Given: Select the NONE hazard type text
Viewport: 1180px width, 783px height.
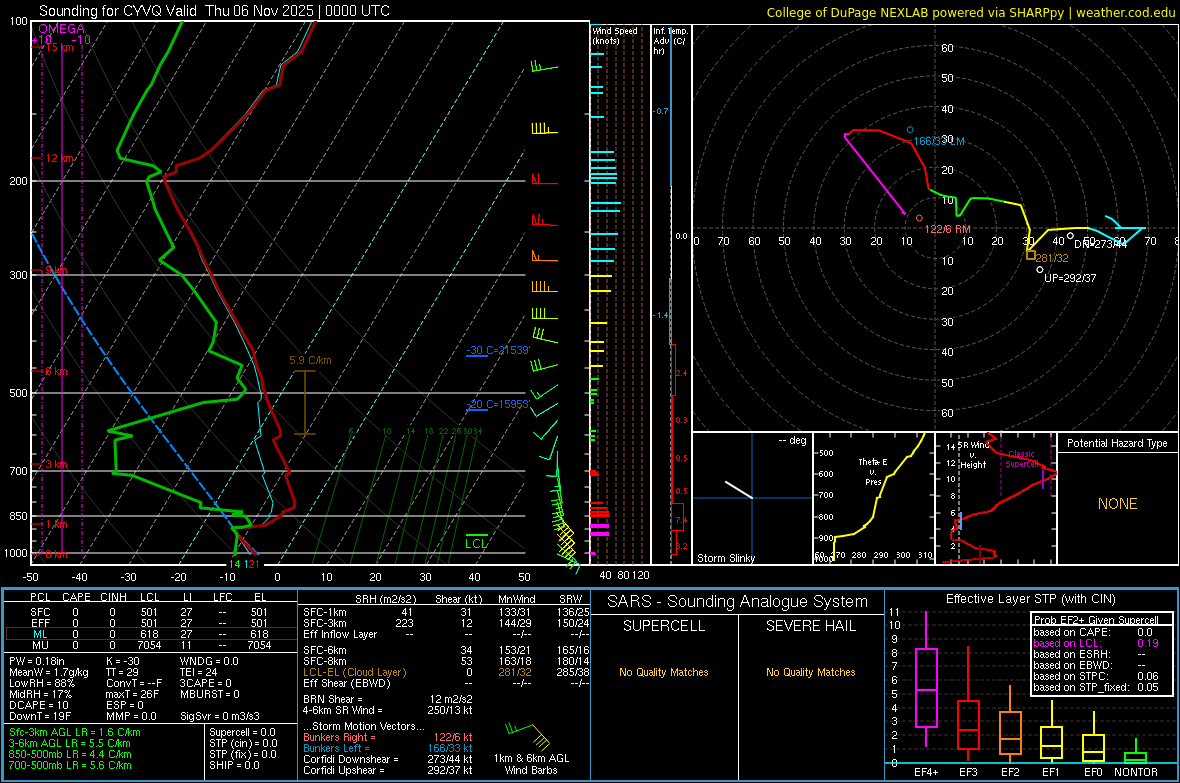Looking at the screenshot, I should click(x=1117, y=504).
